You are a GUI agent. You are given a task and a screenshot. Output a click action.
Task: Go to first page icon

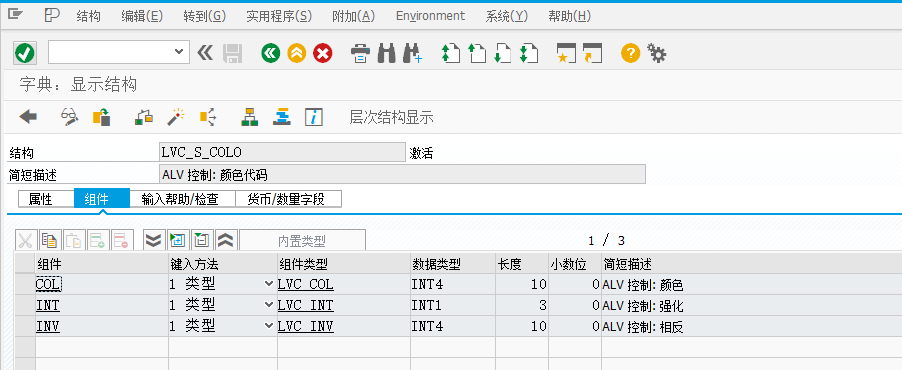(450, 54)
